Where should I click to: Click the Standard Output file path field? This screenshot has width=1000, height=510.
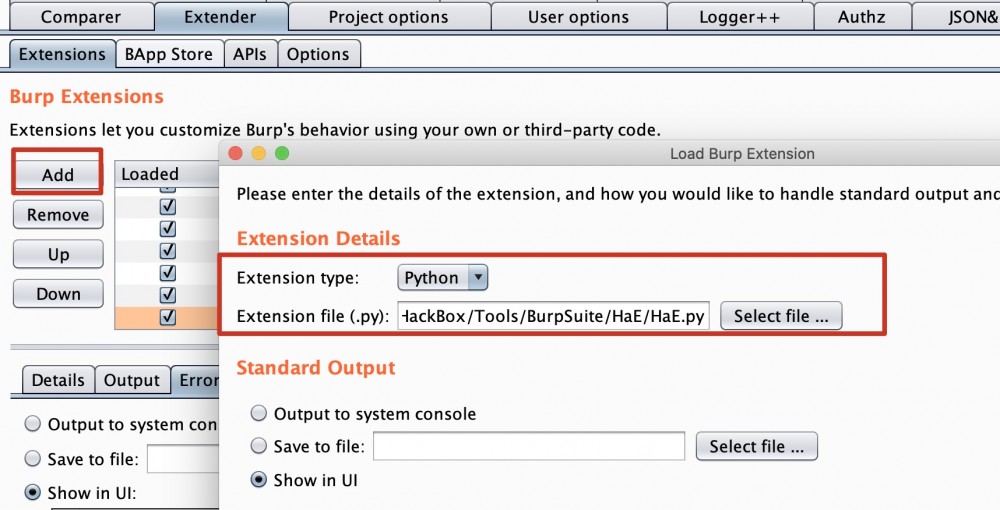click(x=528, y=446)
